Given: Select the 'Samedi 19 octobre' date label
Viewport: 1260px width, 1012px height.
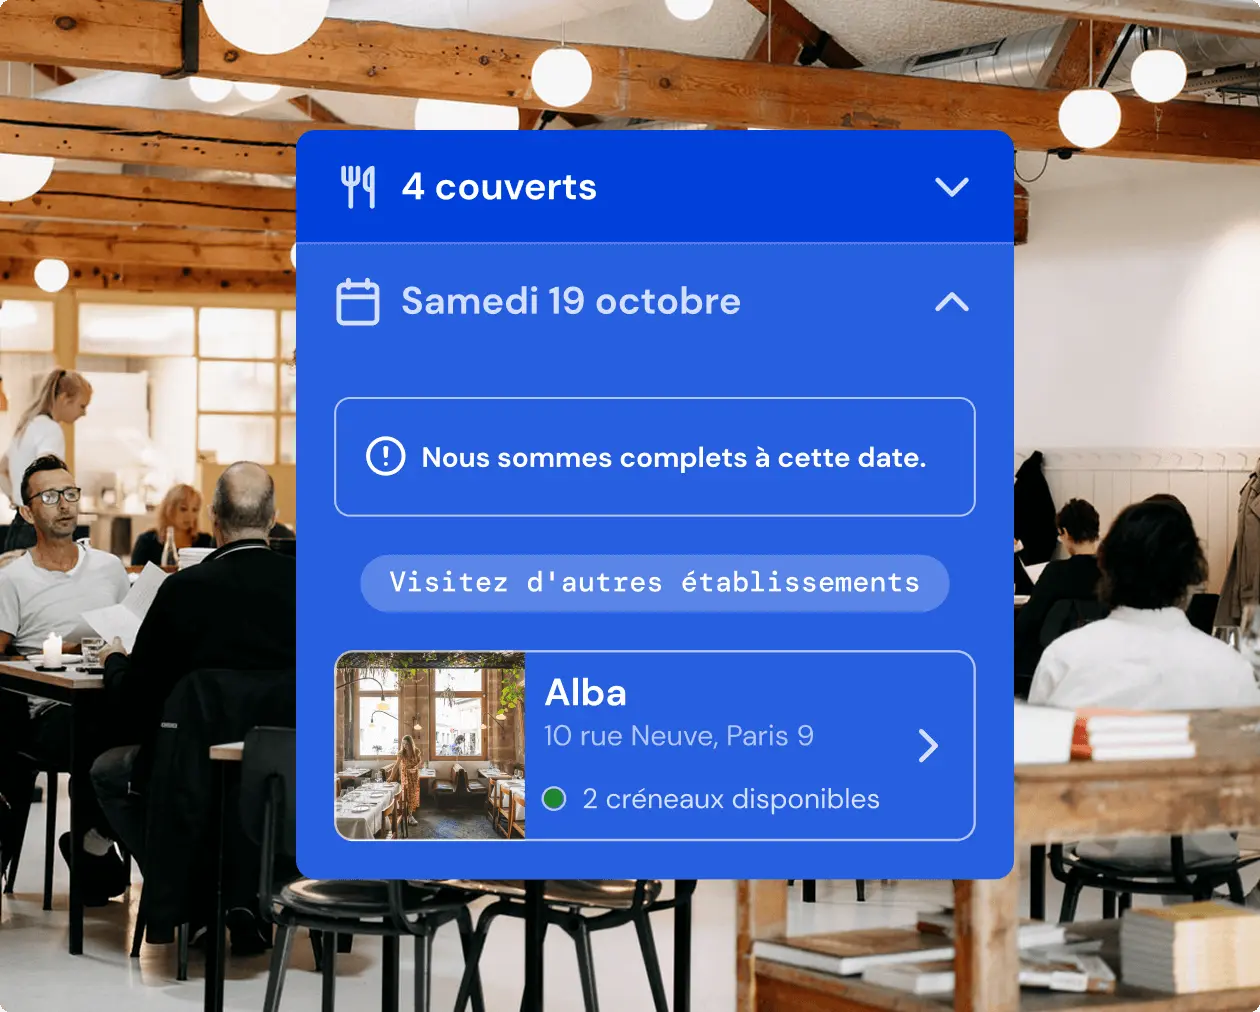Looking at the screenshot, I should [x=571, y=301].
